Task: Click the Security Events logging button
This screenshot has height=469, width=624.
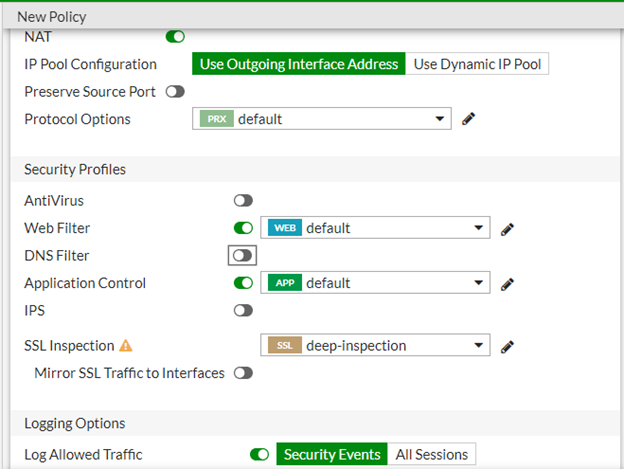Action: click(332, 454)
